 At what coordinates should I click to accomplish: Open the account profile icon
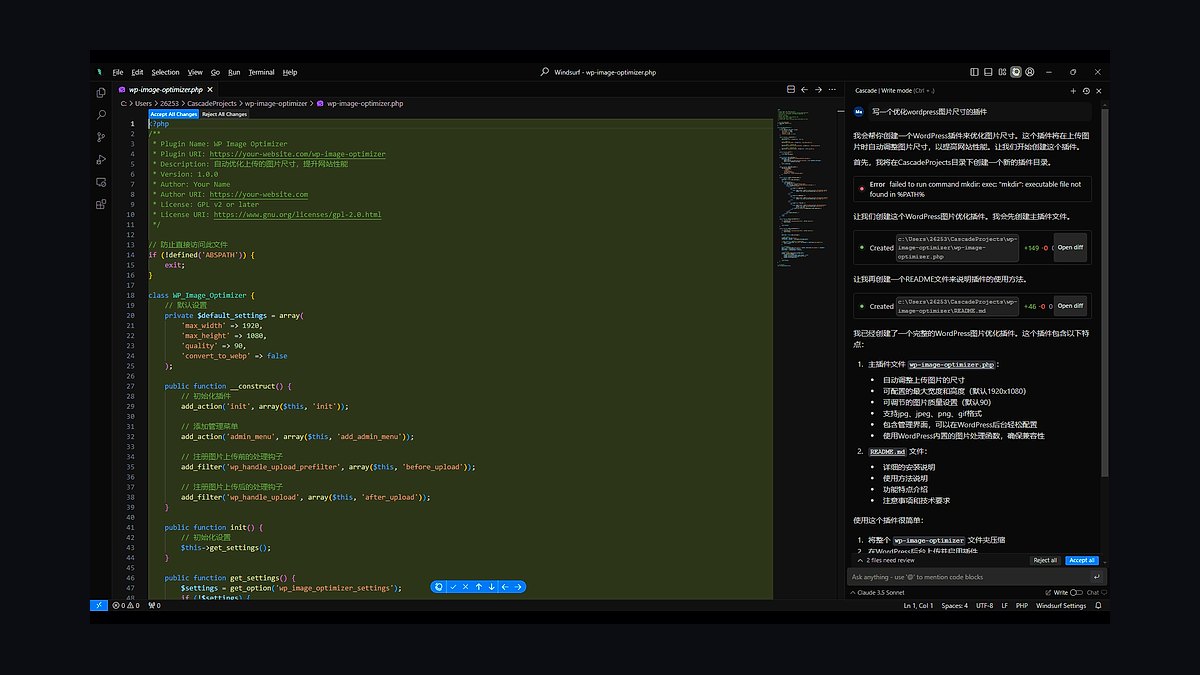(x=1030, y=72)
